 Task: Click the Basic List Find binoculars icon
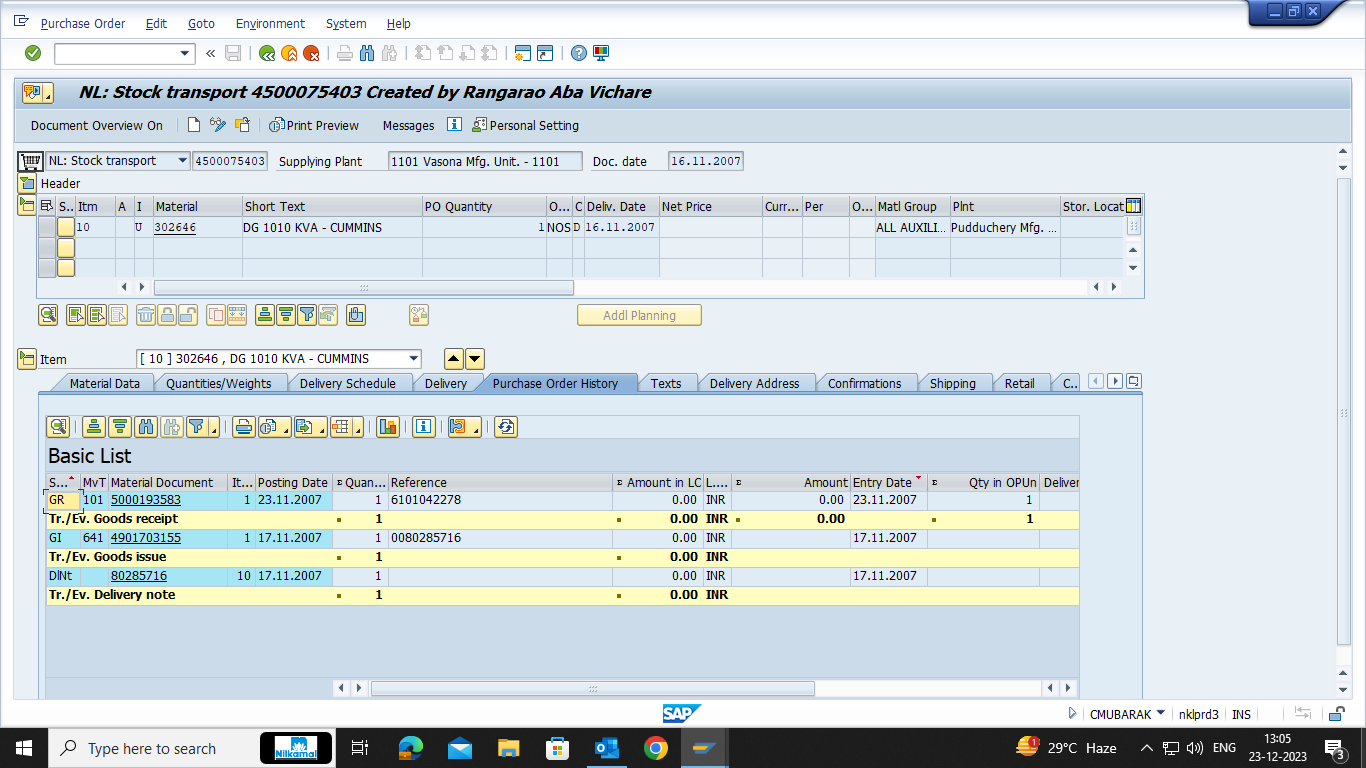click(x=146, y=427)
